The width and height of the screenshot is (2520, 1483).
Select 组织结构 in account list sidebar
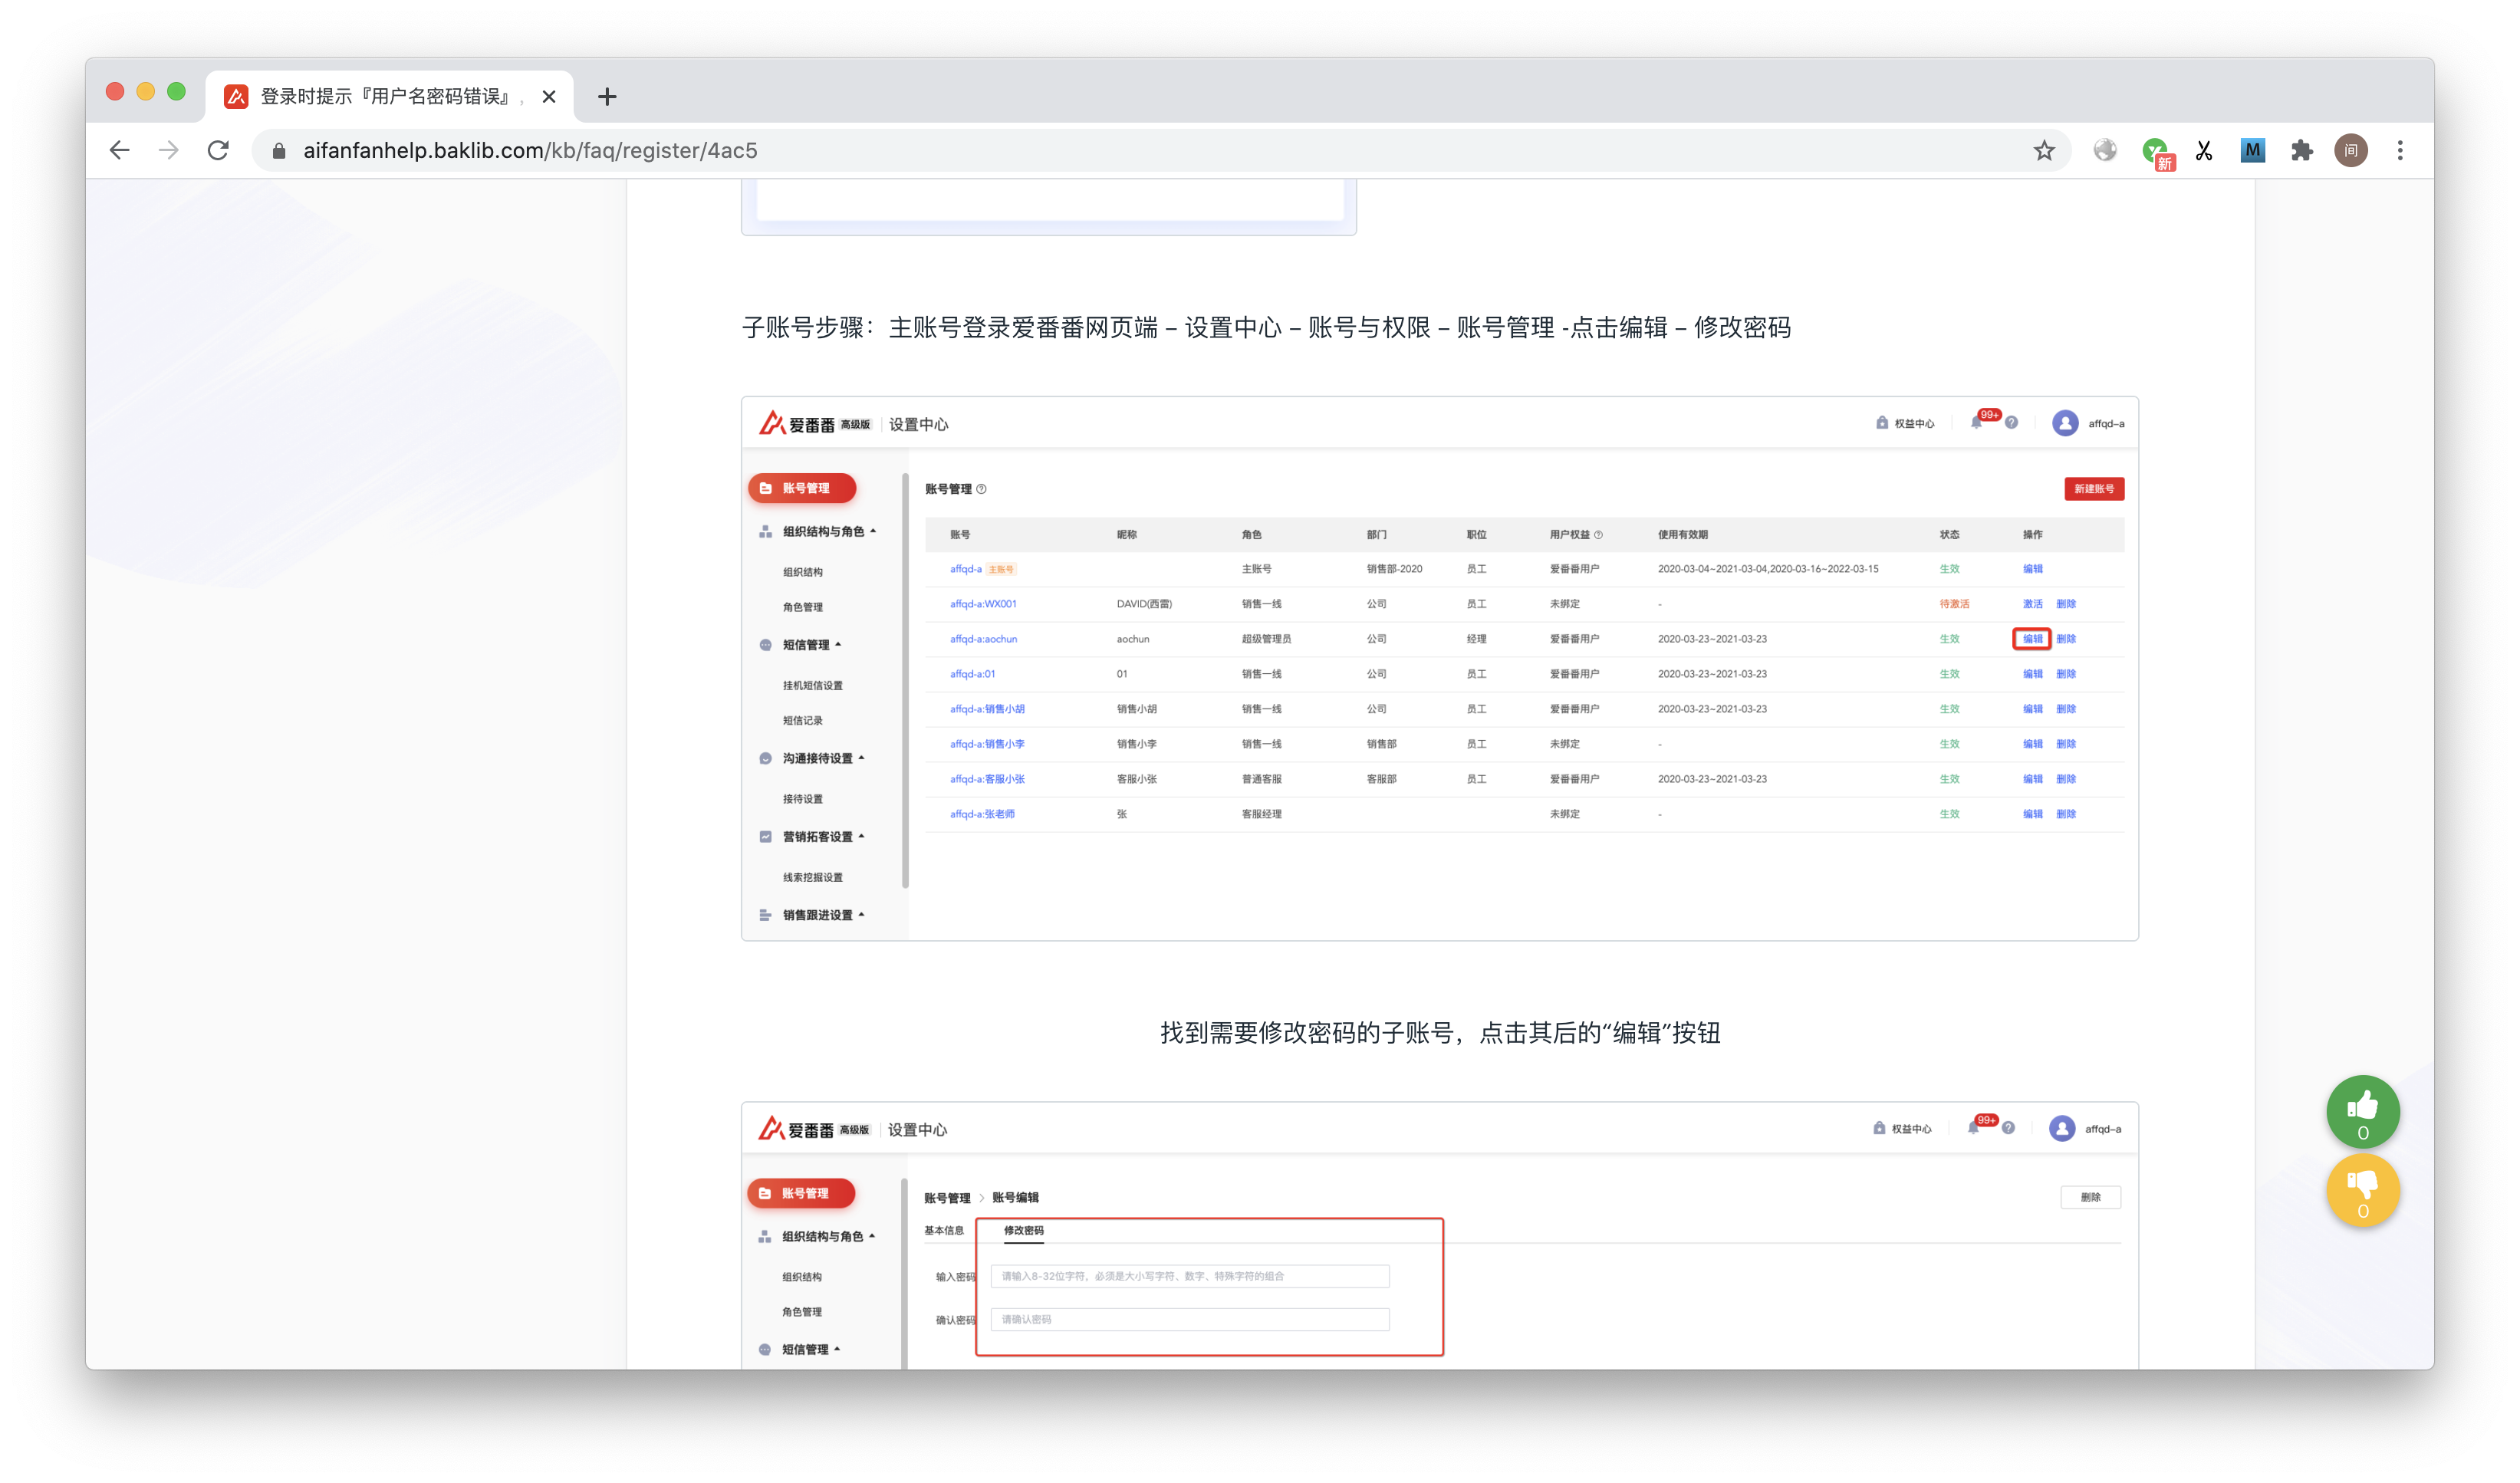coord(802,572)
